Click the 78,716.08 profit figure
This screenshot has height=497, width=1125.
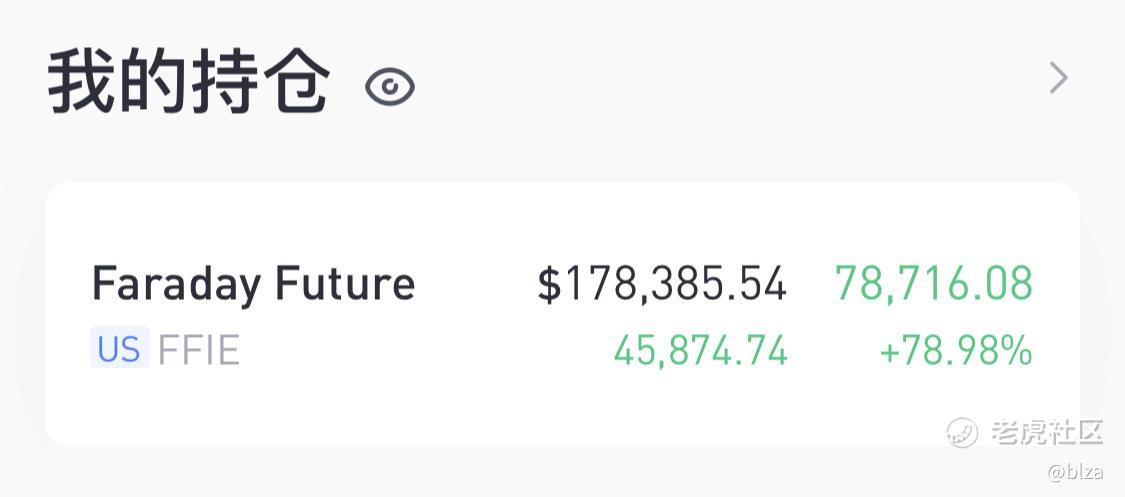933,283
